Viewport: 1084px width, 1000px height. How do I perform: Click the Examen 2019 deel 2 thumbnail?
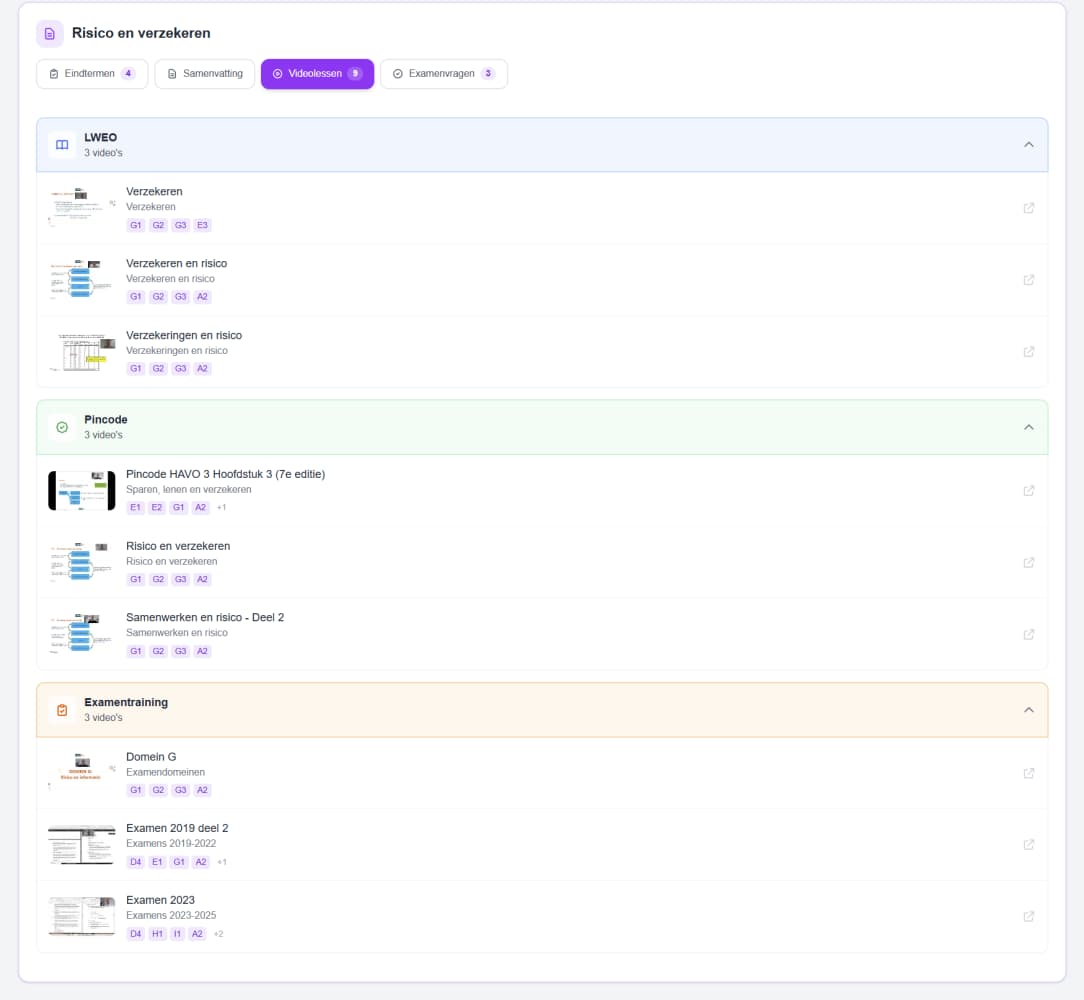click(82, 845)
